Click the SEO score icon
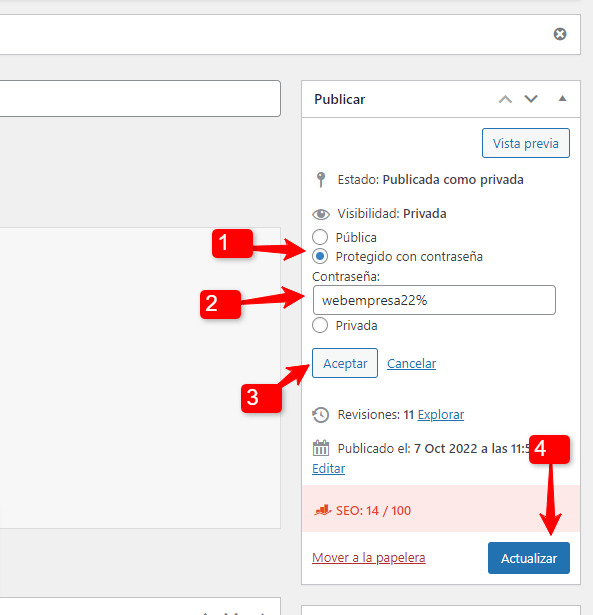The image size is (593, 615). point(323,510)
